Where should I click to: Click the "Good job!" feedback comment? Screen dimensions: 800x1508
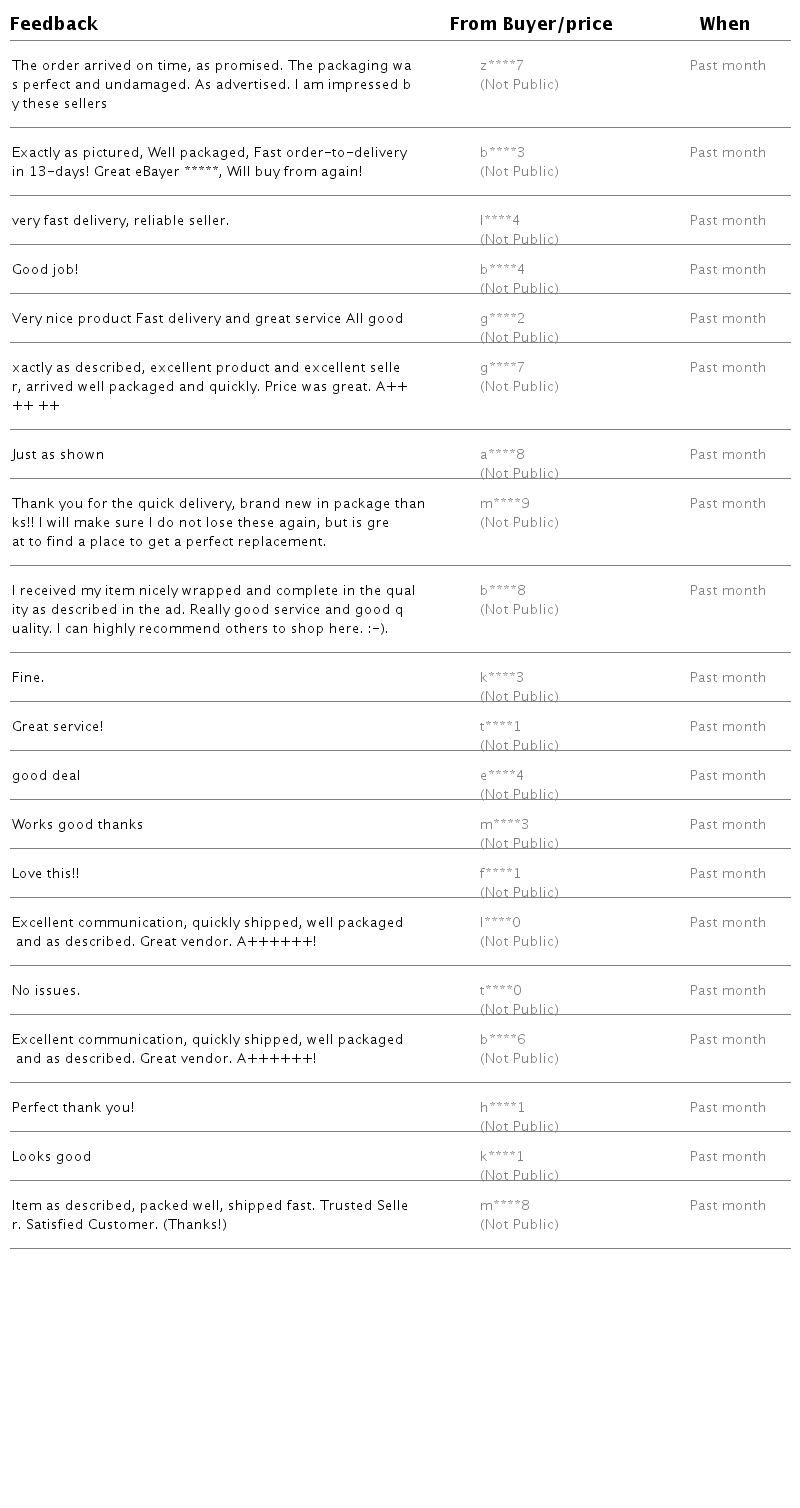(45, 270)
